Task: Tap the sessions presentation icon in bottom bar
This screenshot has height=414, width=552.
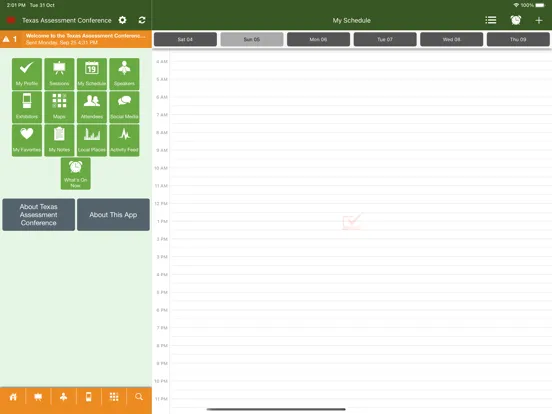Action: [38, 397]
